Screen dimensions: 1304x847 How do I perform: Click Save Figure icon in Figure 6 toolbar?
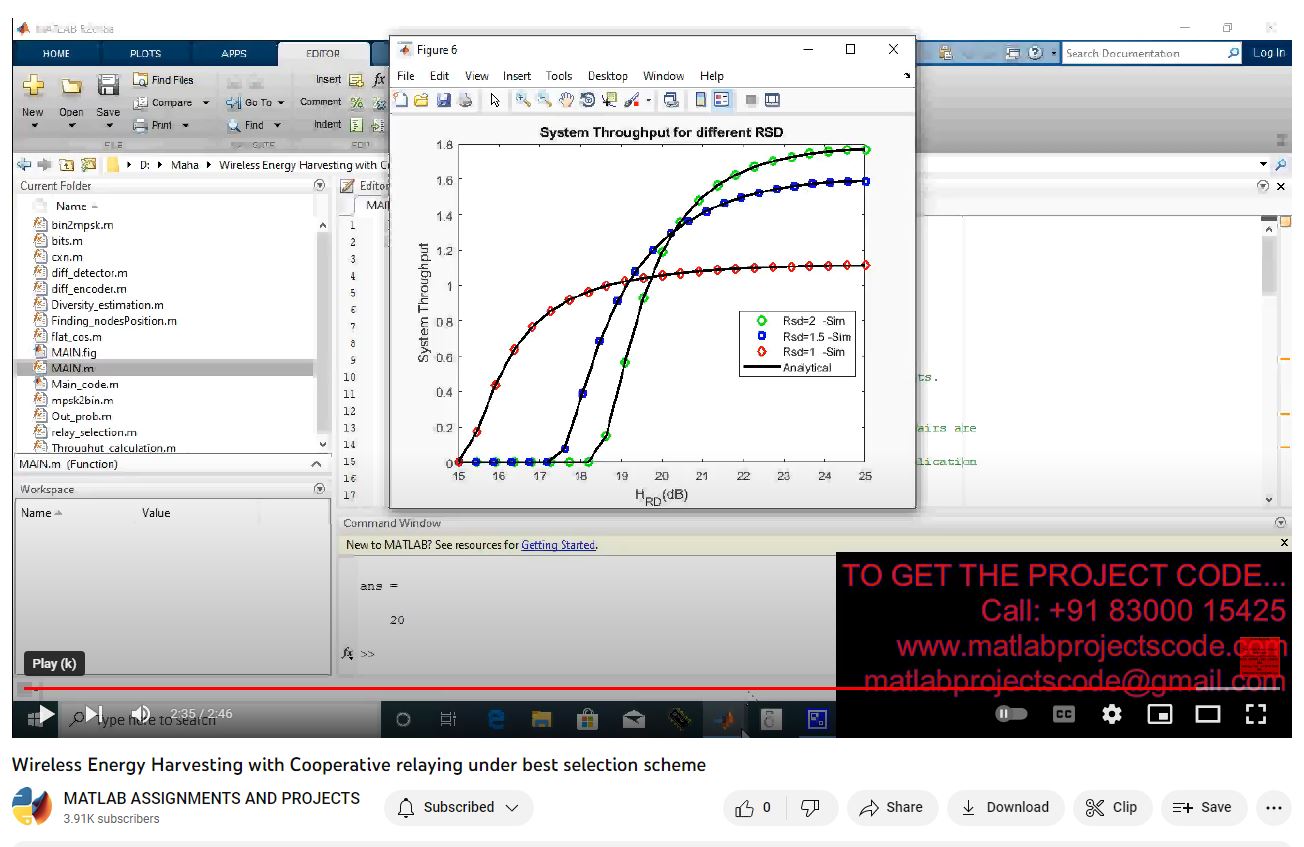click(443, 100)
